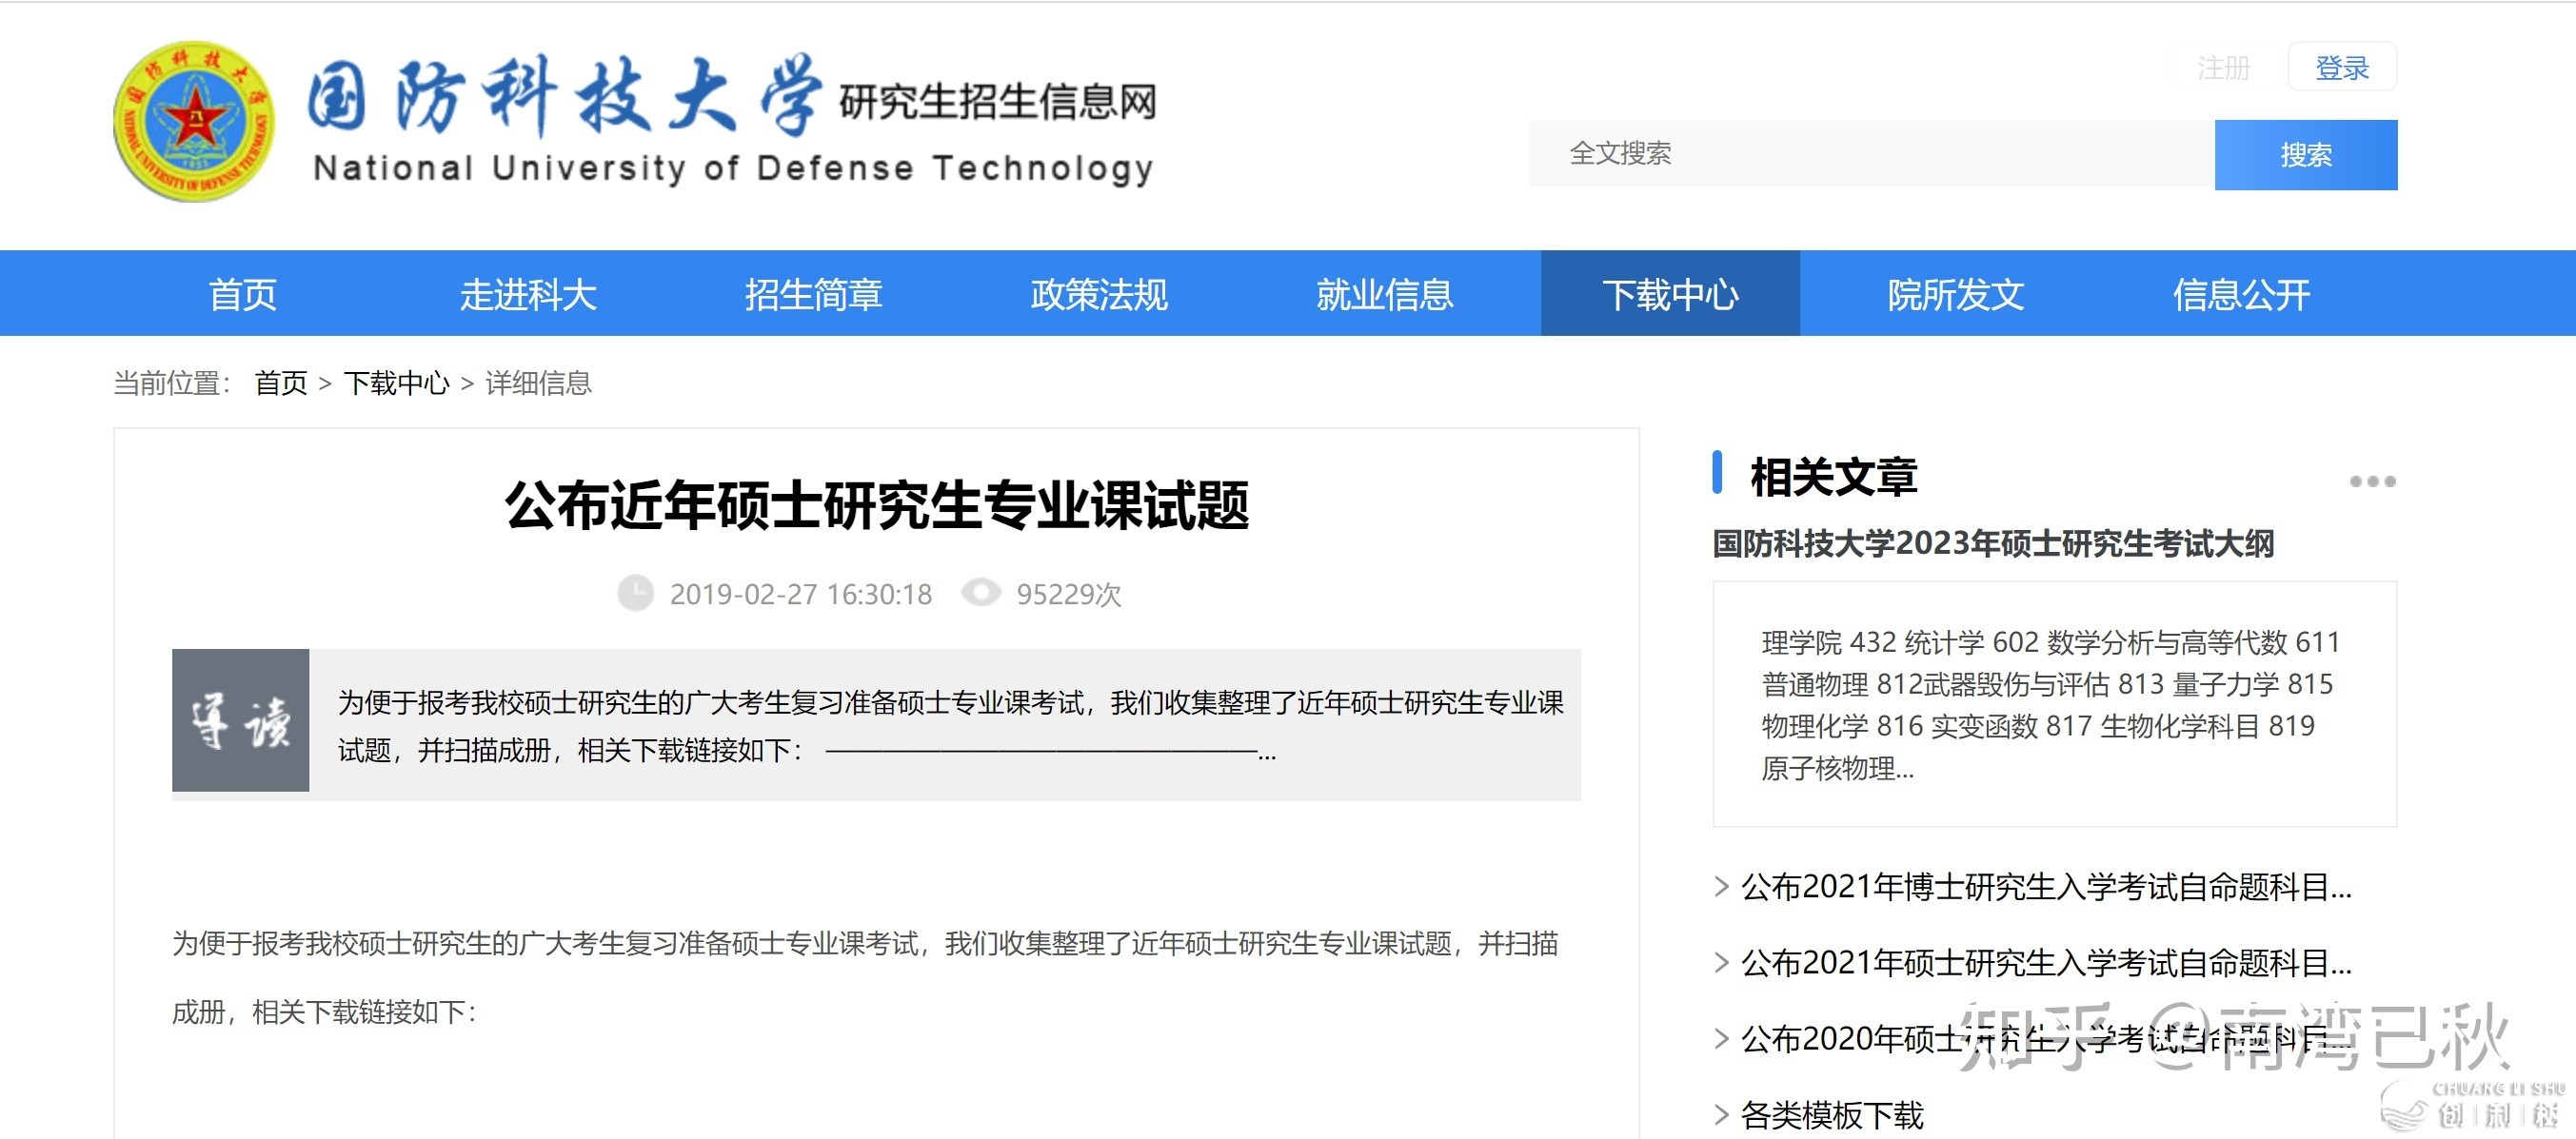The width and height of the screenshot is (2576, 1139).
Task: Open the 政策法规 navigation tab
Action: [x=1099, y=294]
